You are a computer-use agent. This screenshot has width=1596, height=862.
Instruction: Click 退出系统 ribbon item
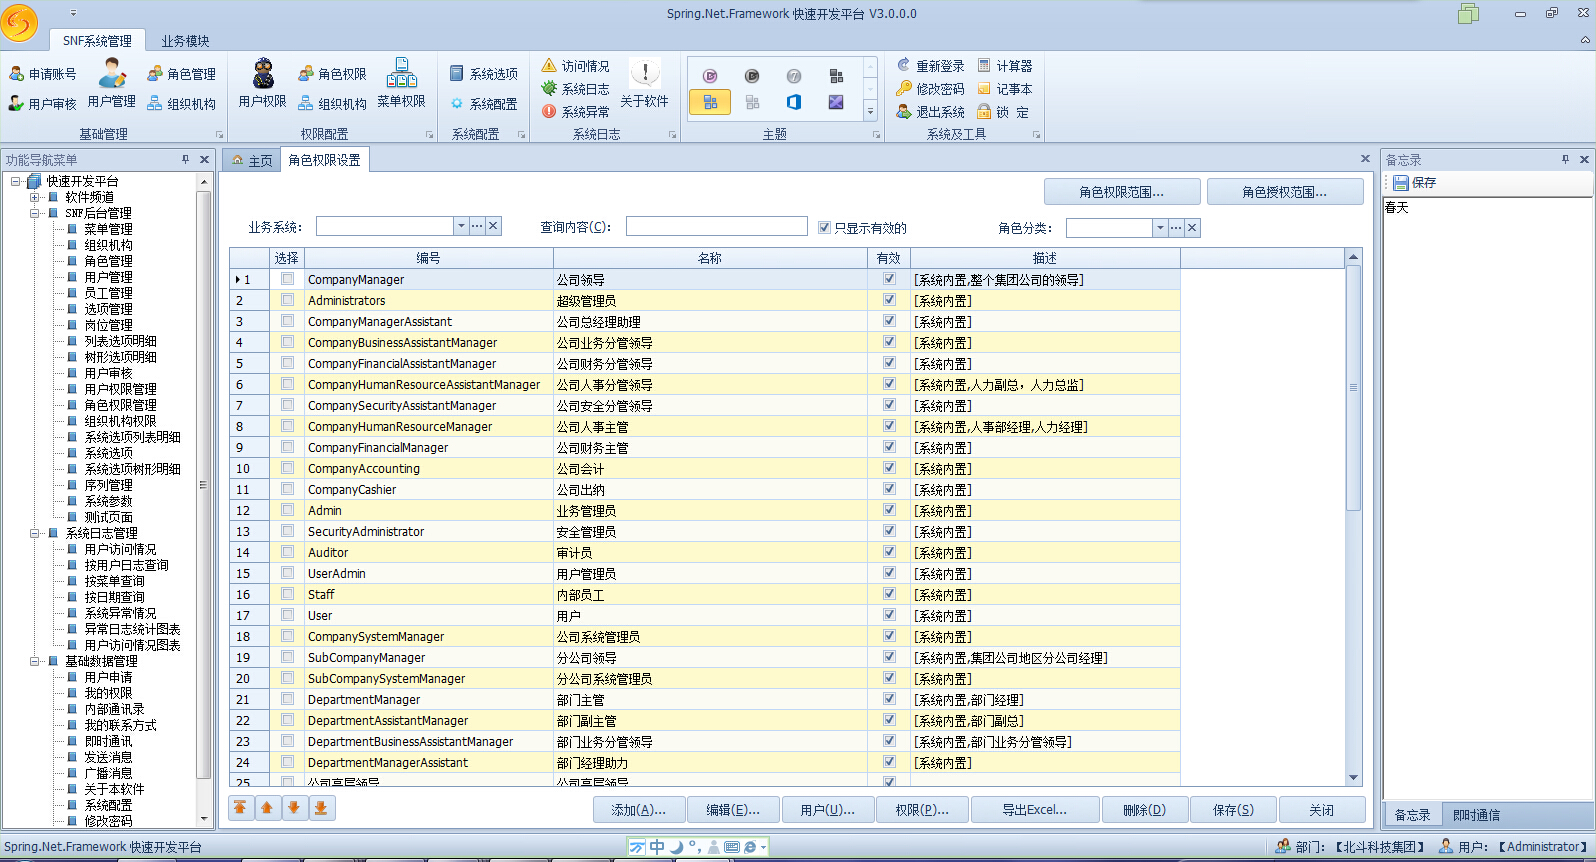point(931,112)
